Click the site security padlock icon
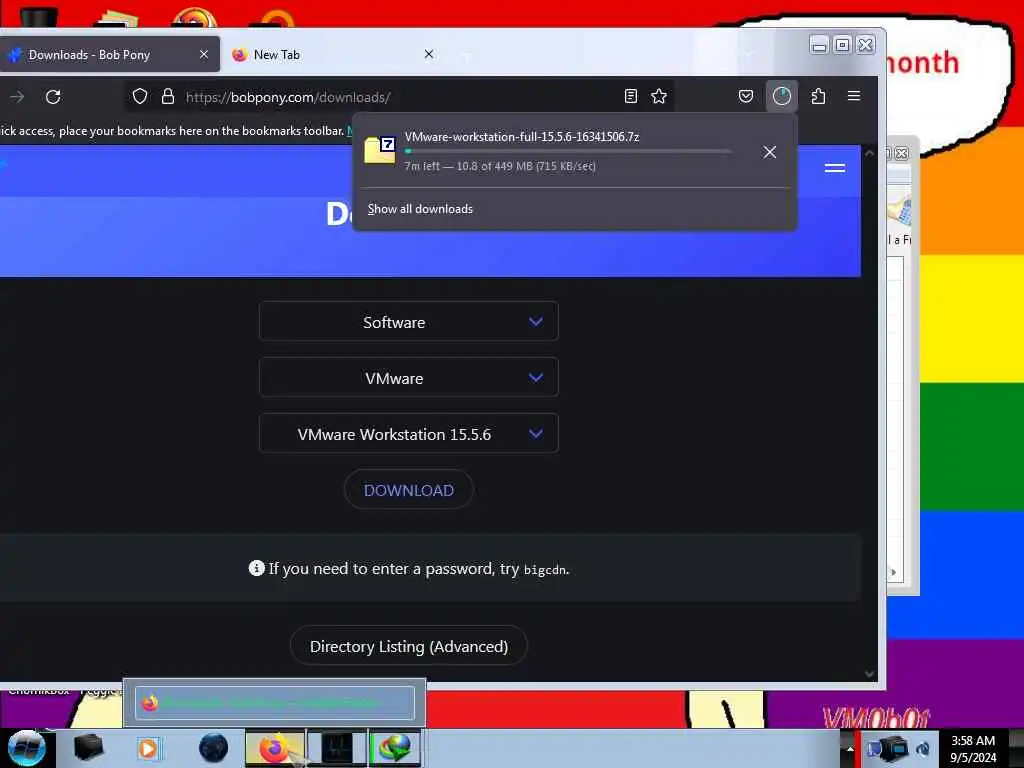This screenshot has width=1024, height=768. click(168, 97)
